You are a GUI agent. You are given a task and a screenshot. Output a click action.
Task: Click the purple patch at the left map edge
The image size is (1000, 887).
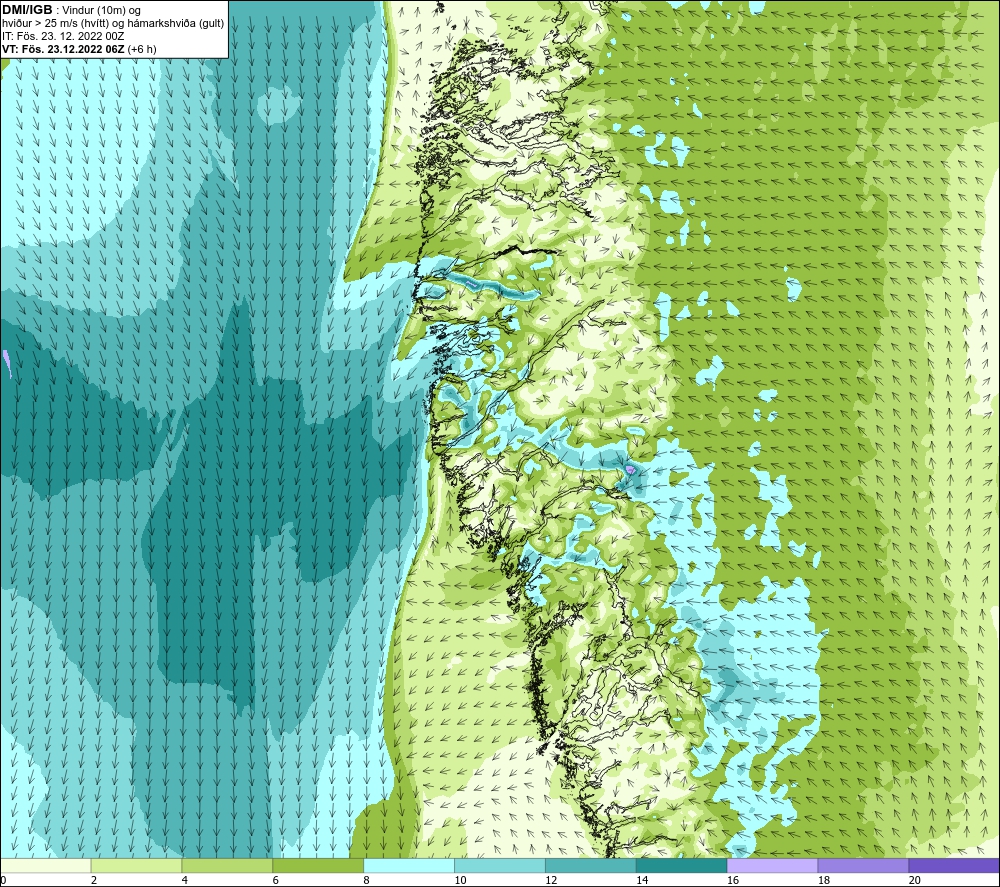click(x=6, y=362)
